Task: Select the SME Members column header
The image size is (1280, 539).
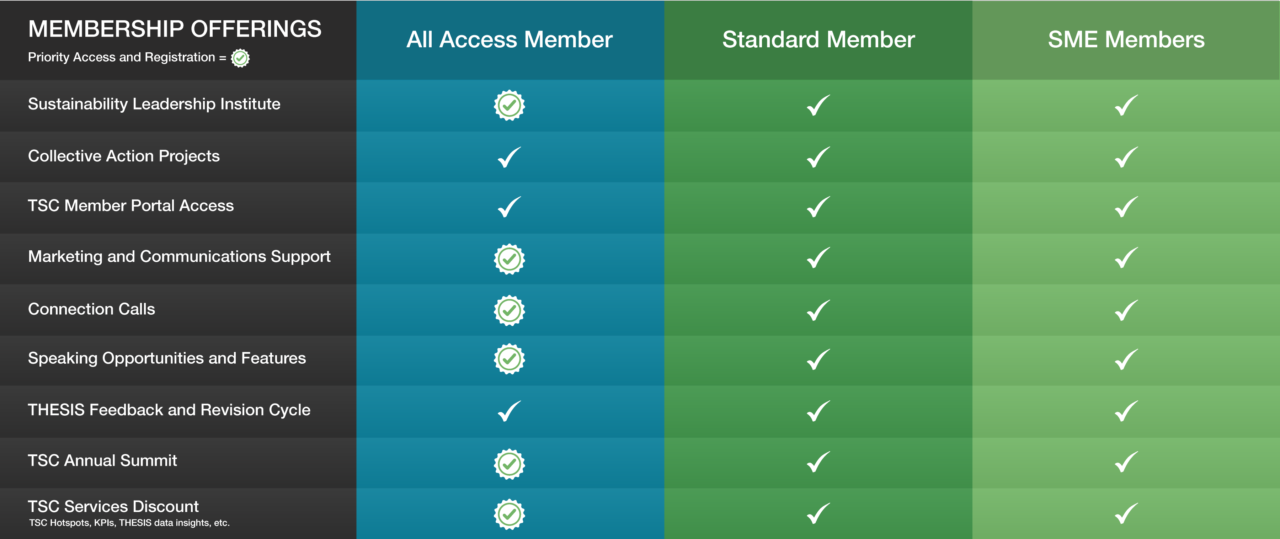Action: pyautogui.click(x=1126, y=40)
